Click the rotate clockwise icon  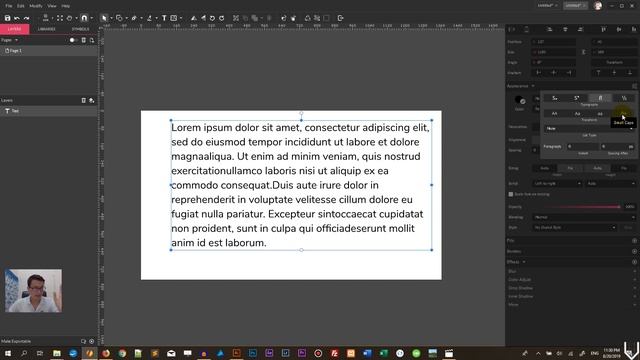click(222, 18)
